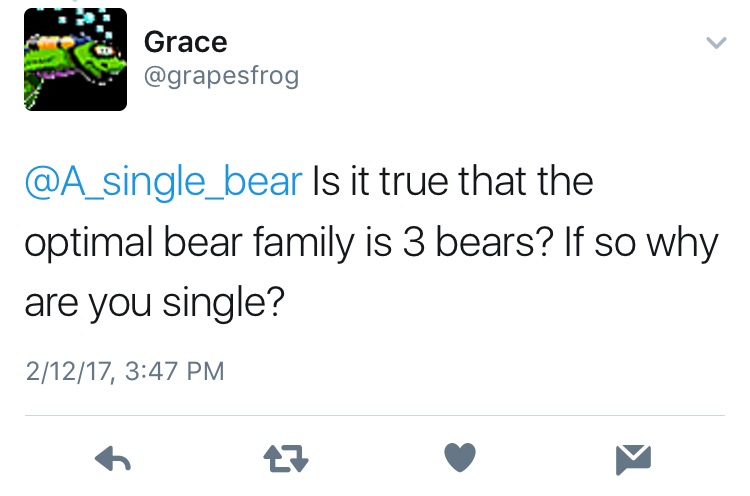Click the phrase "Is it true that the"
Viewport: 750px width, 496px height.
click(x=453, y=183)
